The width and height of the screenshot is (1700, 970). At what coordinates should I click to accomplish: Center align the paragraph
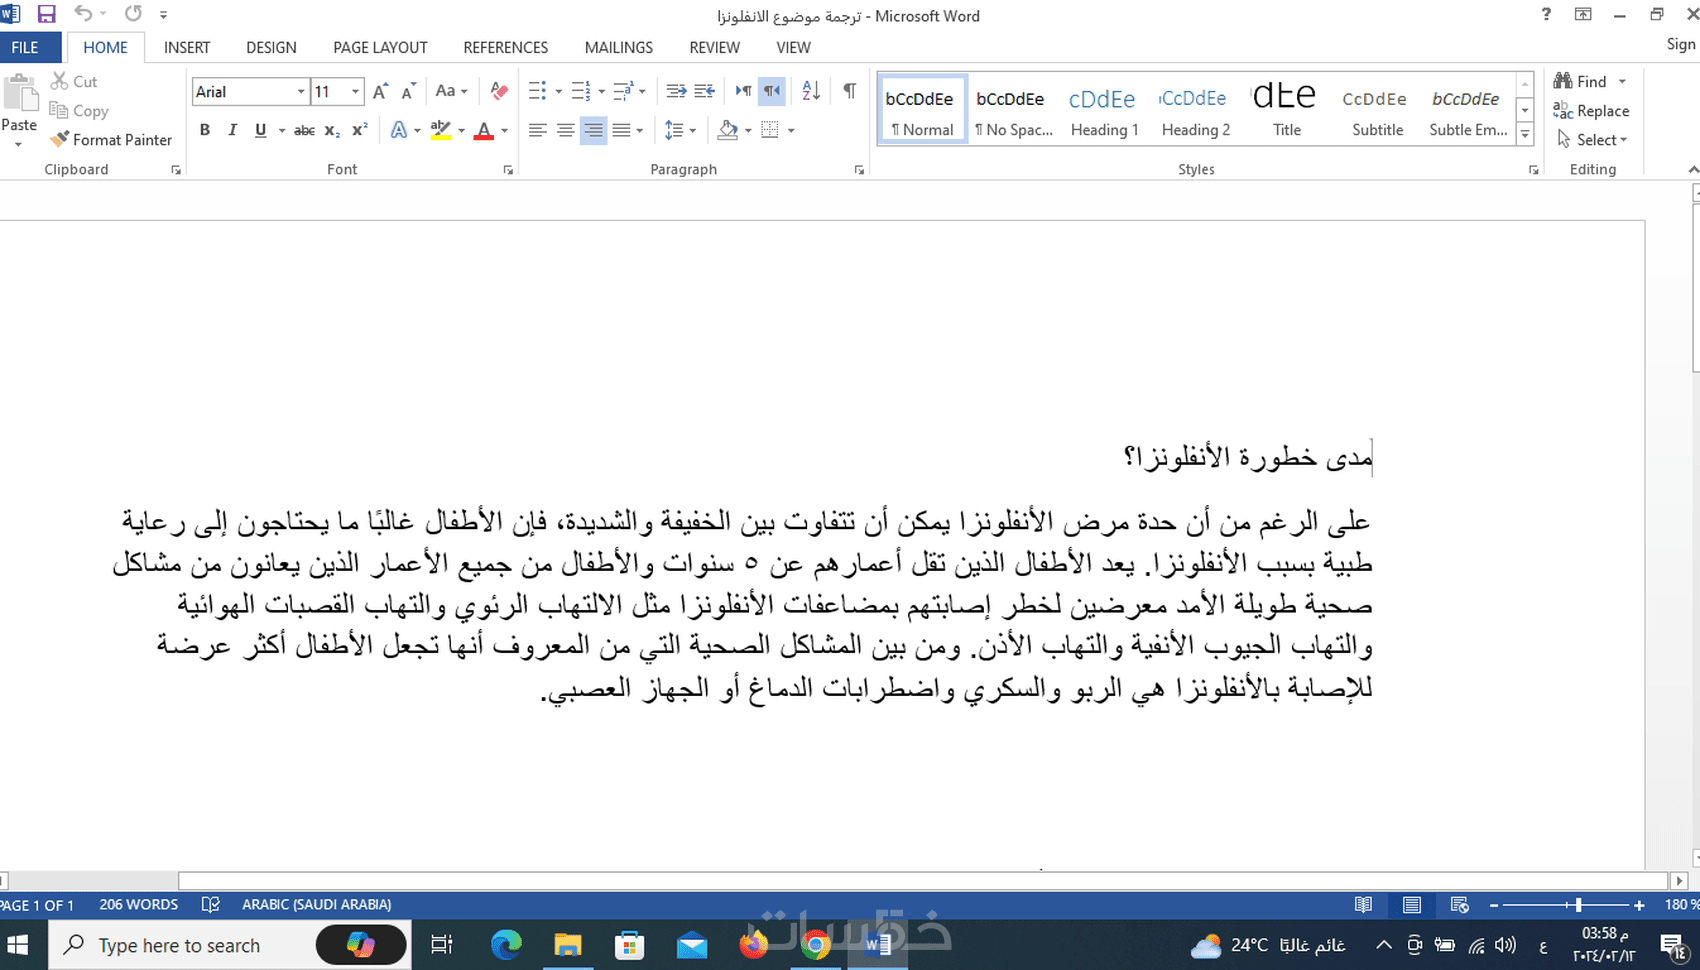[x=566, y=130]
